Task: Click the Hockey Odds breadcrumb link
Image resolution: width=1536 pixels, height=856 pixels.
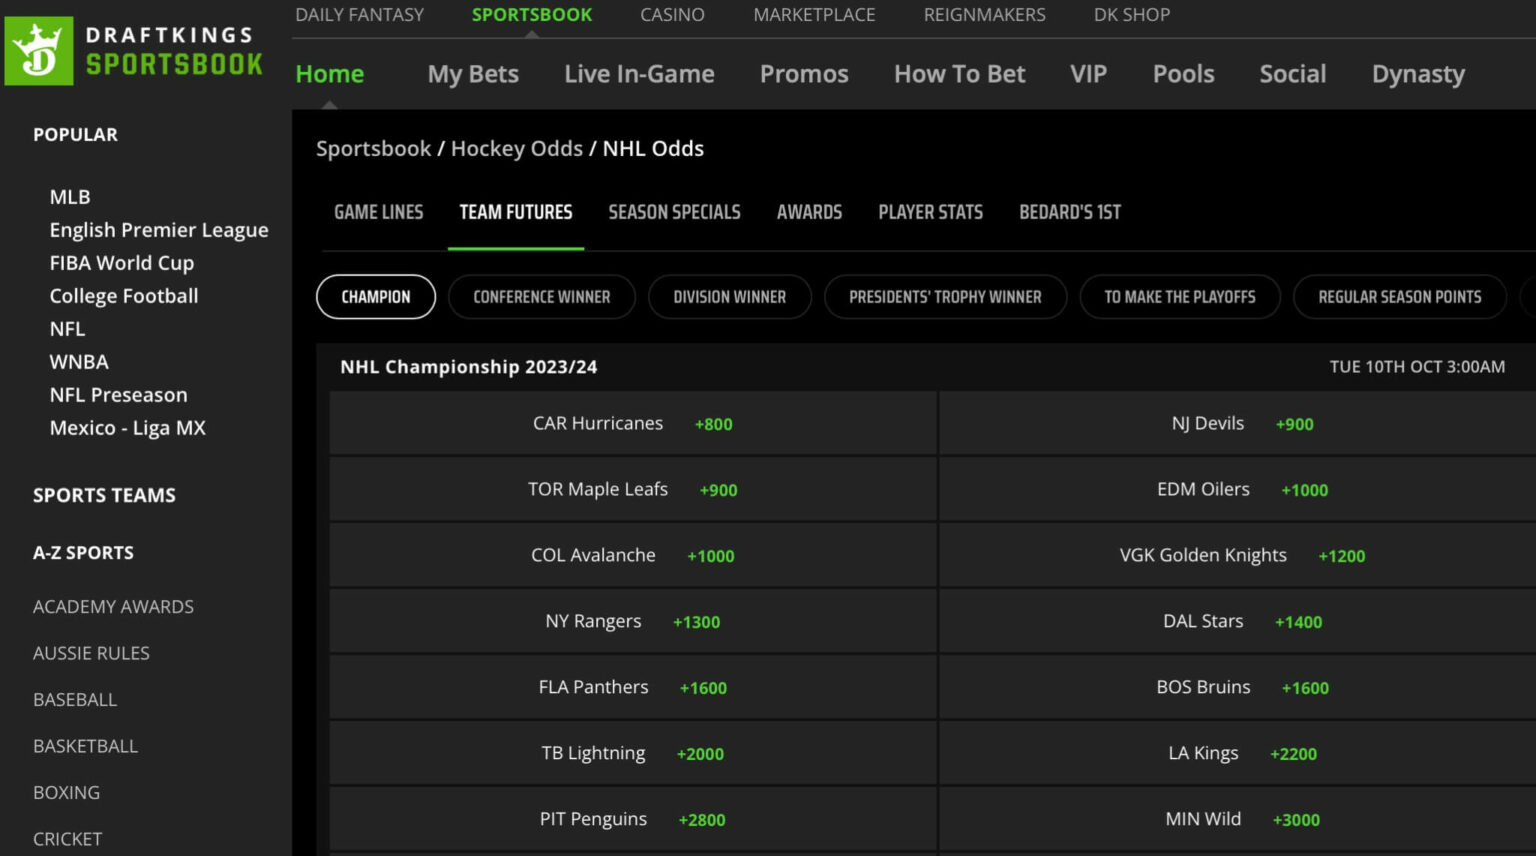Action: coord(516,148)
